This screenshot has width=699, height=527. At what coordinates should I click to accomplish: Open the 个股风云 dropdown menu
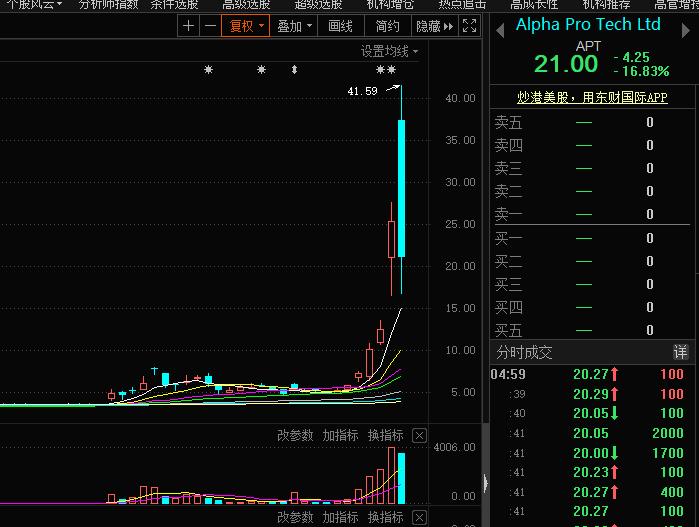pos(34,4)
